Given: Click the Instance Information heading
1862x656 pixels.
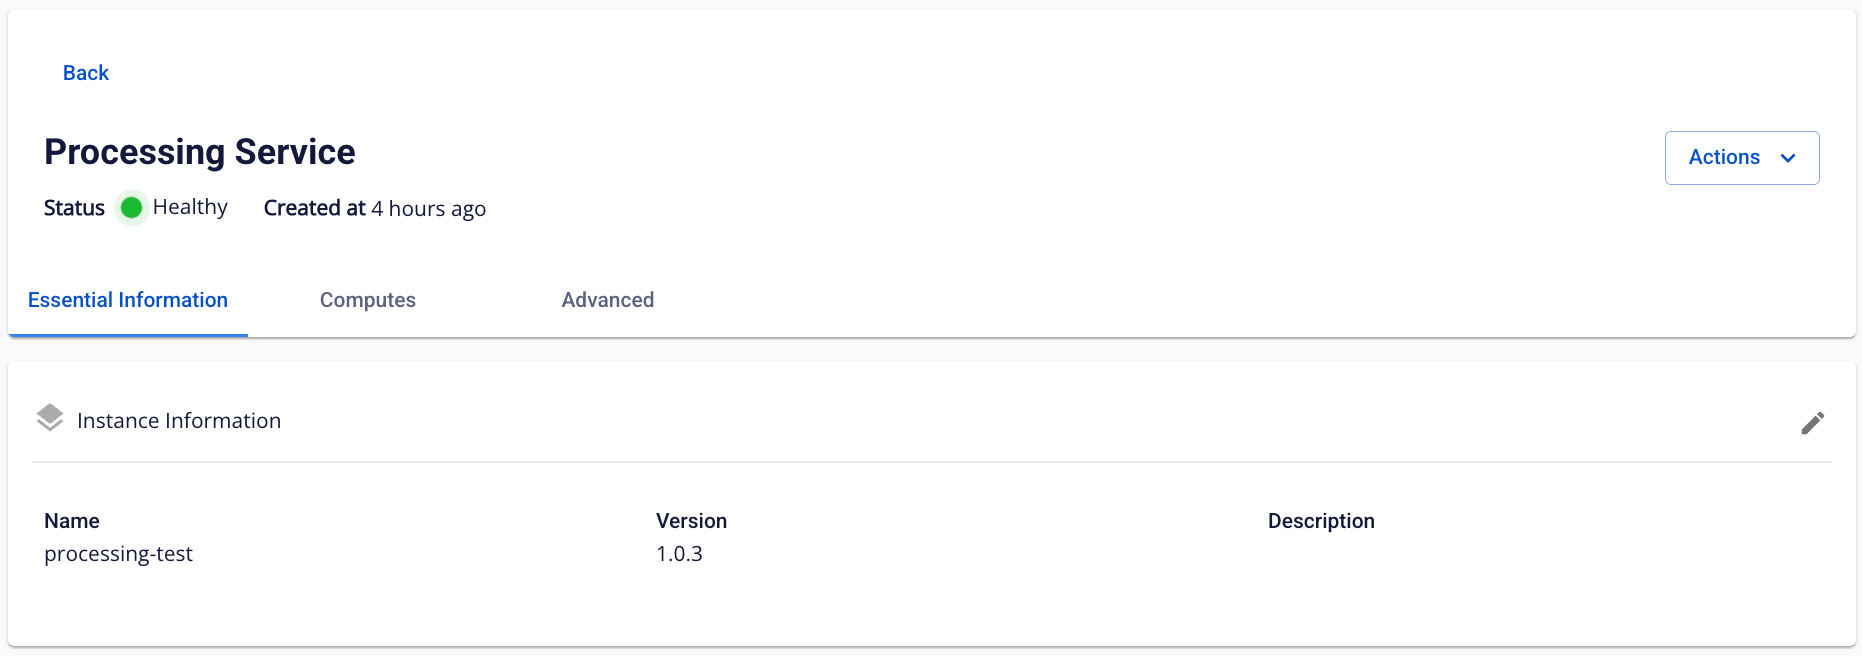Looking at the screenshot, I should [x=179, y=421].
